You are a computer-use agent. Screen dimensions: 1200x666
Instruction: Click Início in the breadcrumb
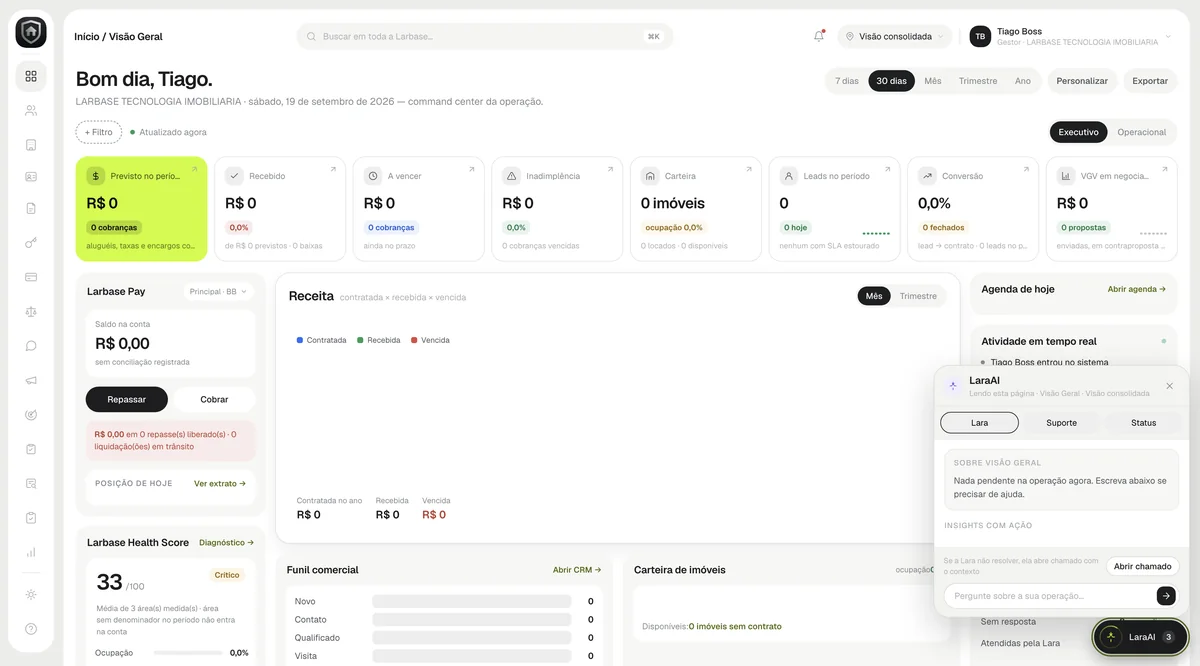86,36
